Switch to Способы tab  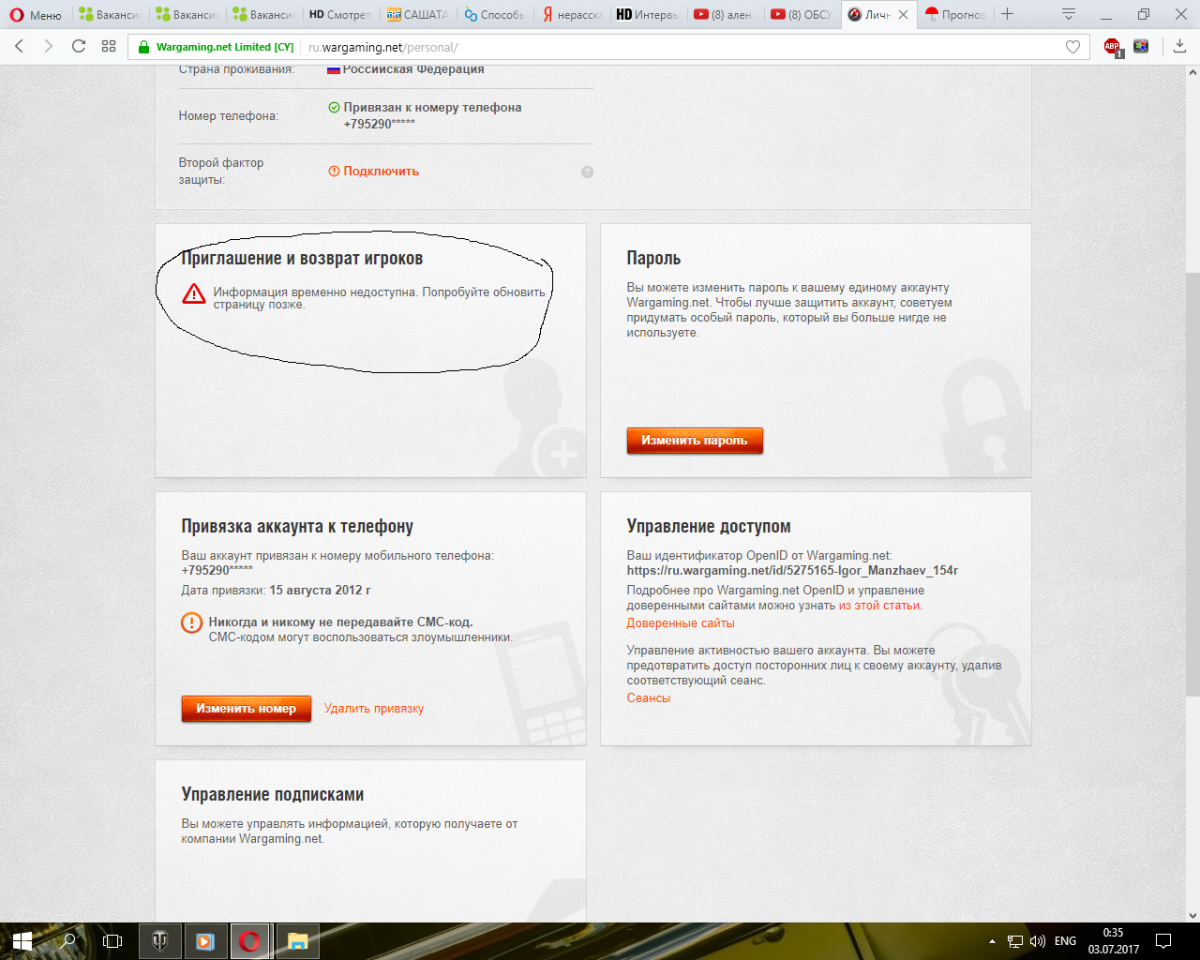pyautogui.click(x=493, y=15)
